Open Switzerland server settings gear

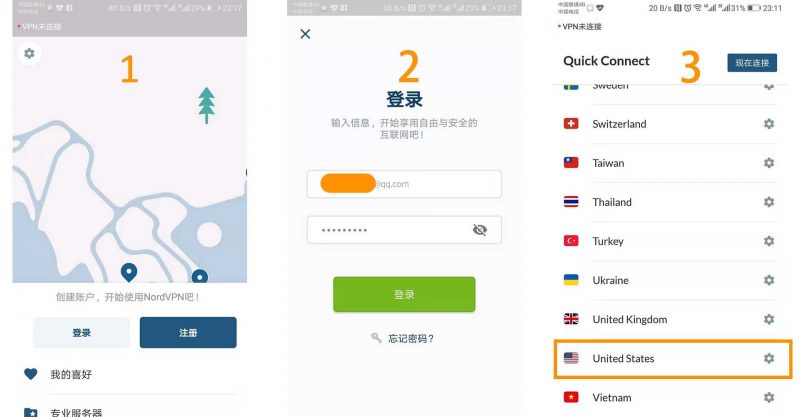[769, 124]
